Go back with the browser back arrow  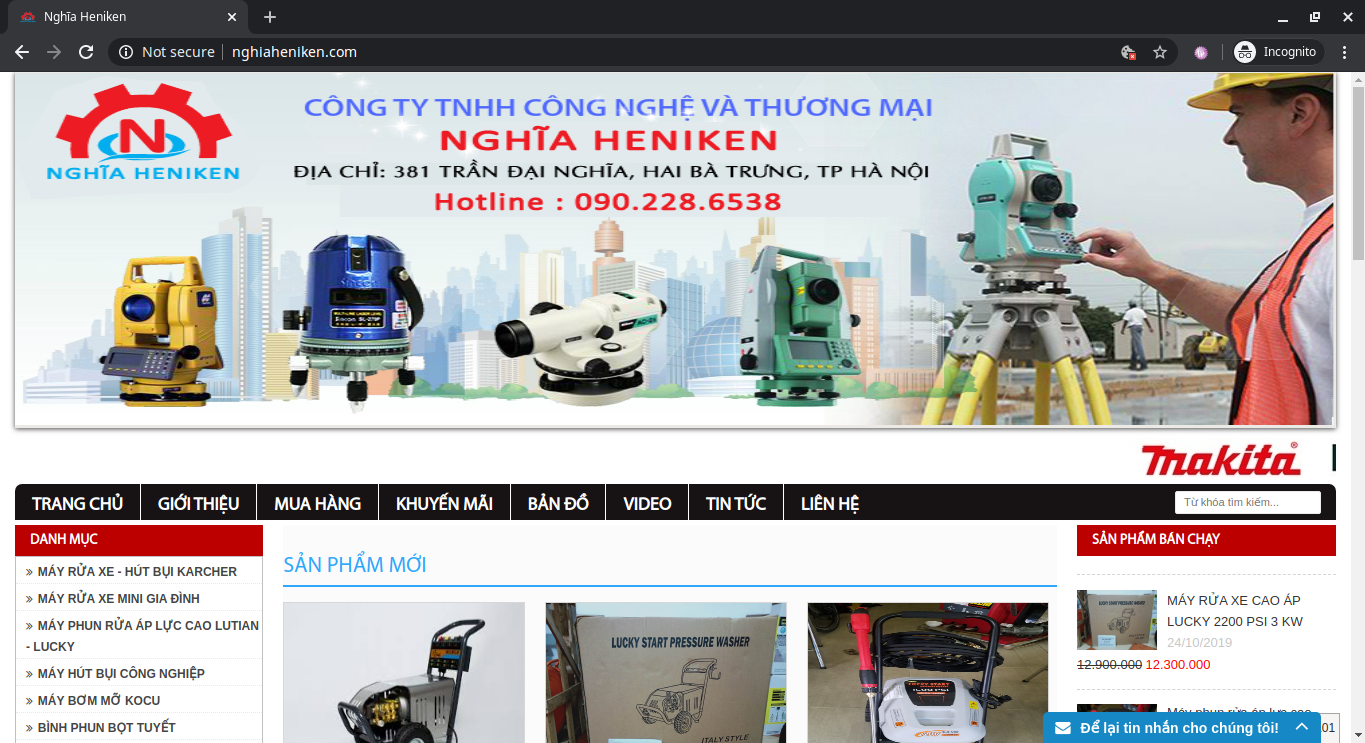click(22, 52)
